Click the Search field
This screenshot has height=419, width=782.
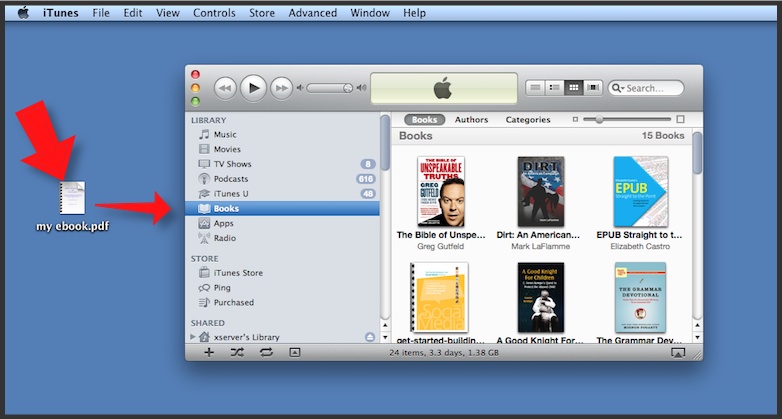click(x=646, y=88)
